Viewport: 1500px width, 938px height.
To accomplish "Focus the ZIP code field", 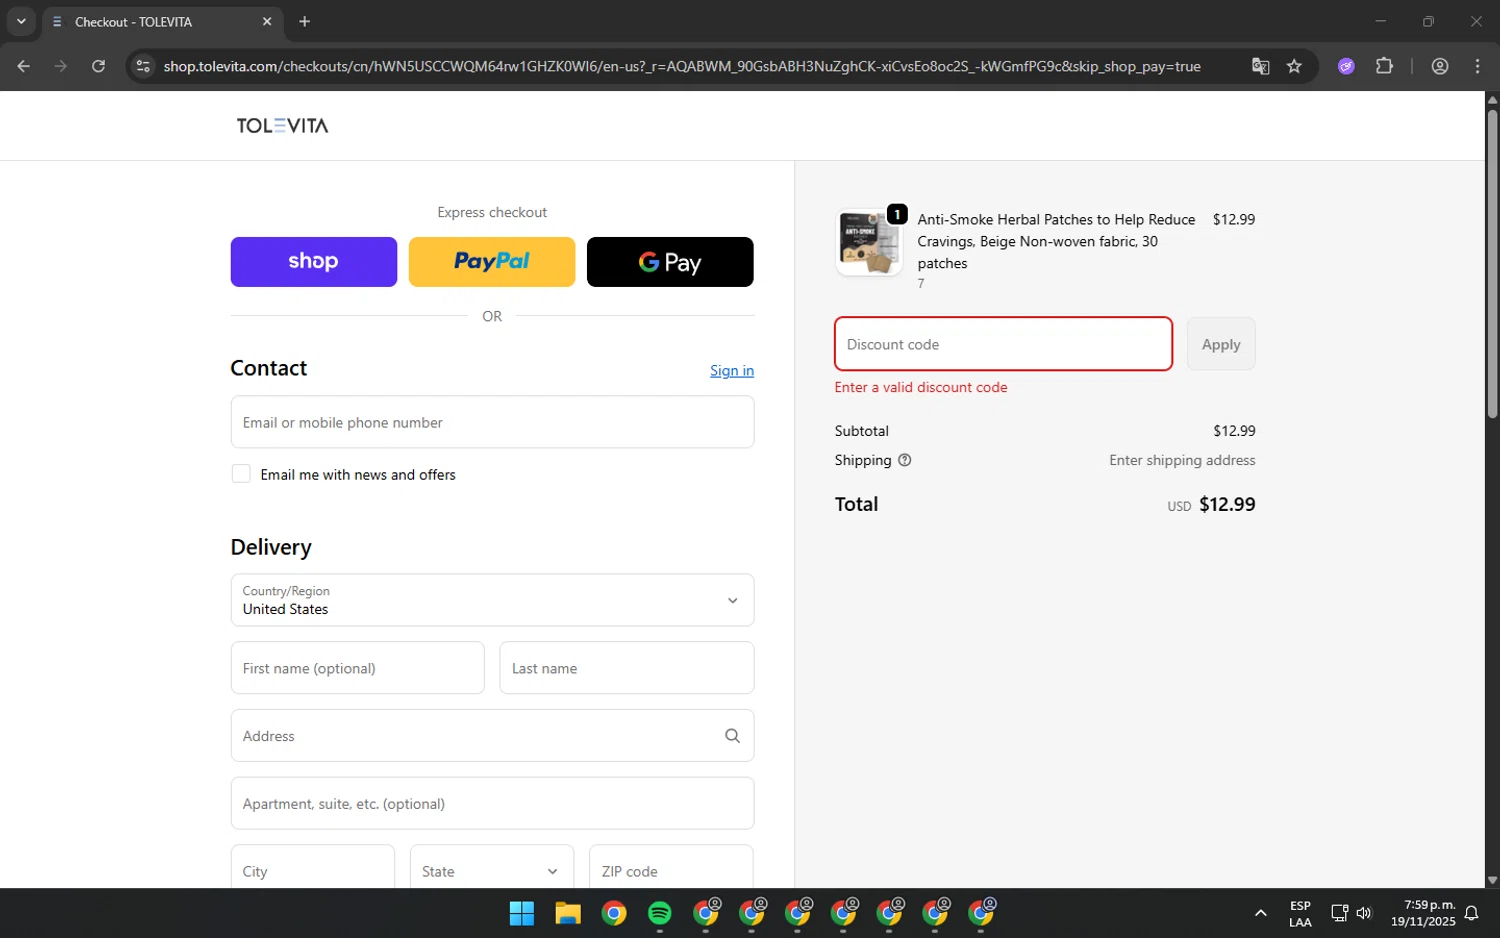I will click(x=671, y=867).
